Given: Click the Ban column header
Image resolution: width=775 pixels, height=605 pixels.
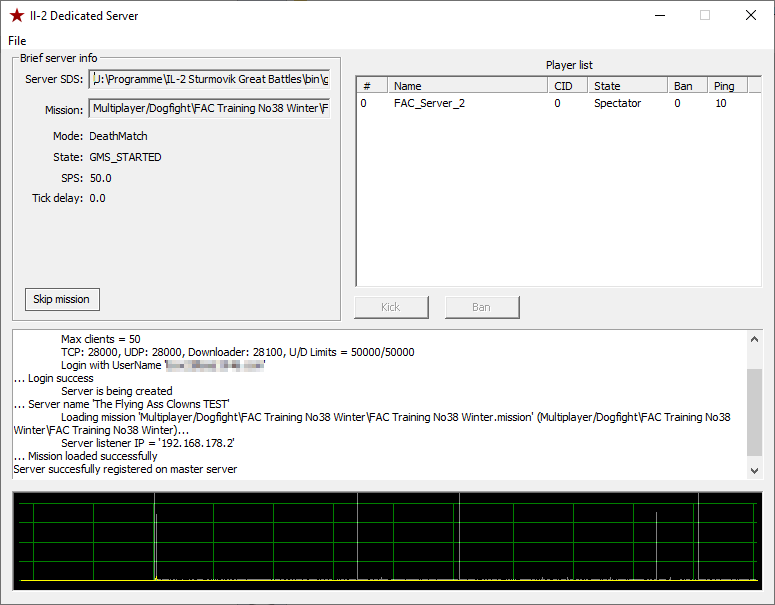Looking at the screenshot, I should 688,86.
